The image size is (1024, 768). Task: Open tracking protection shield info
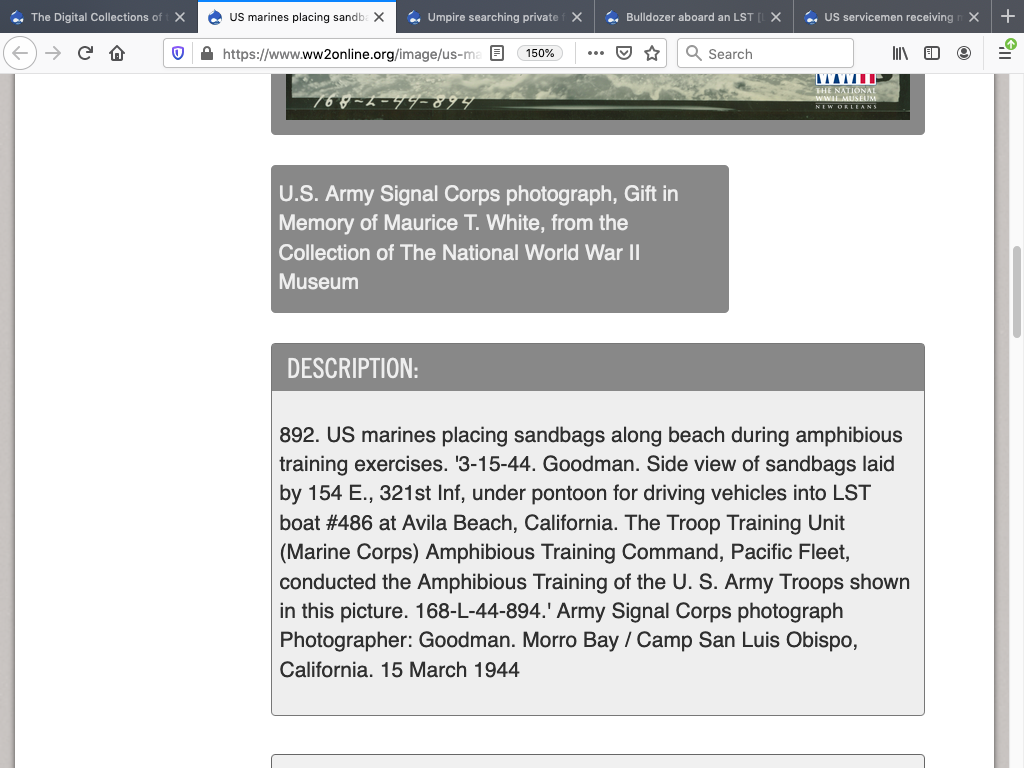179,53
